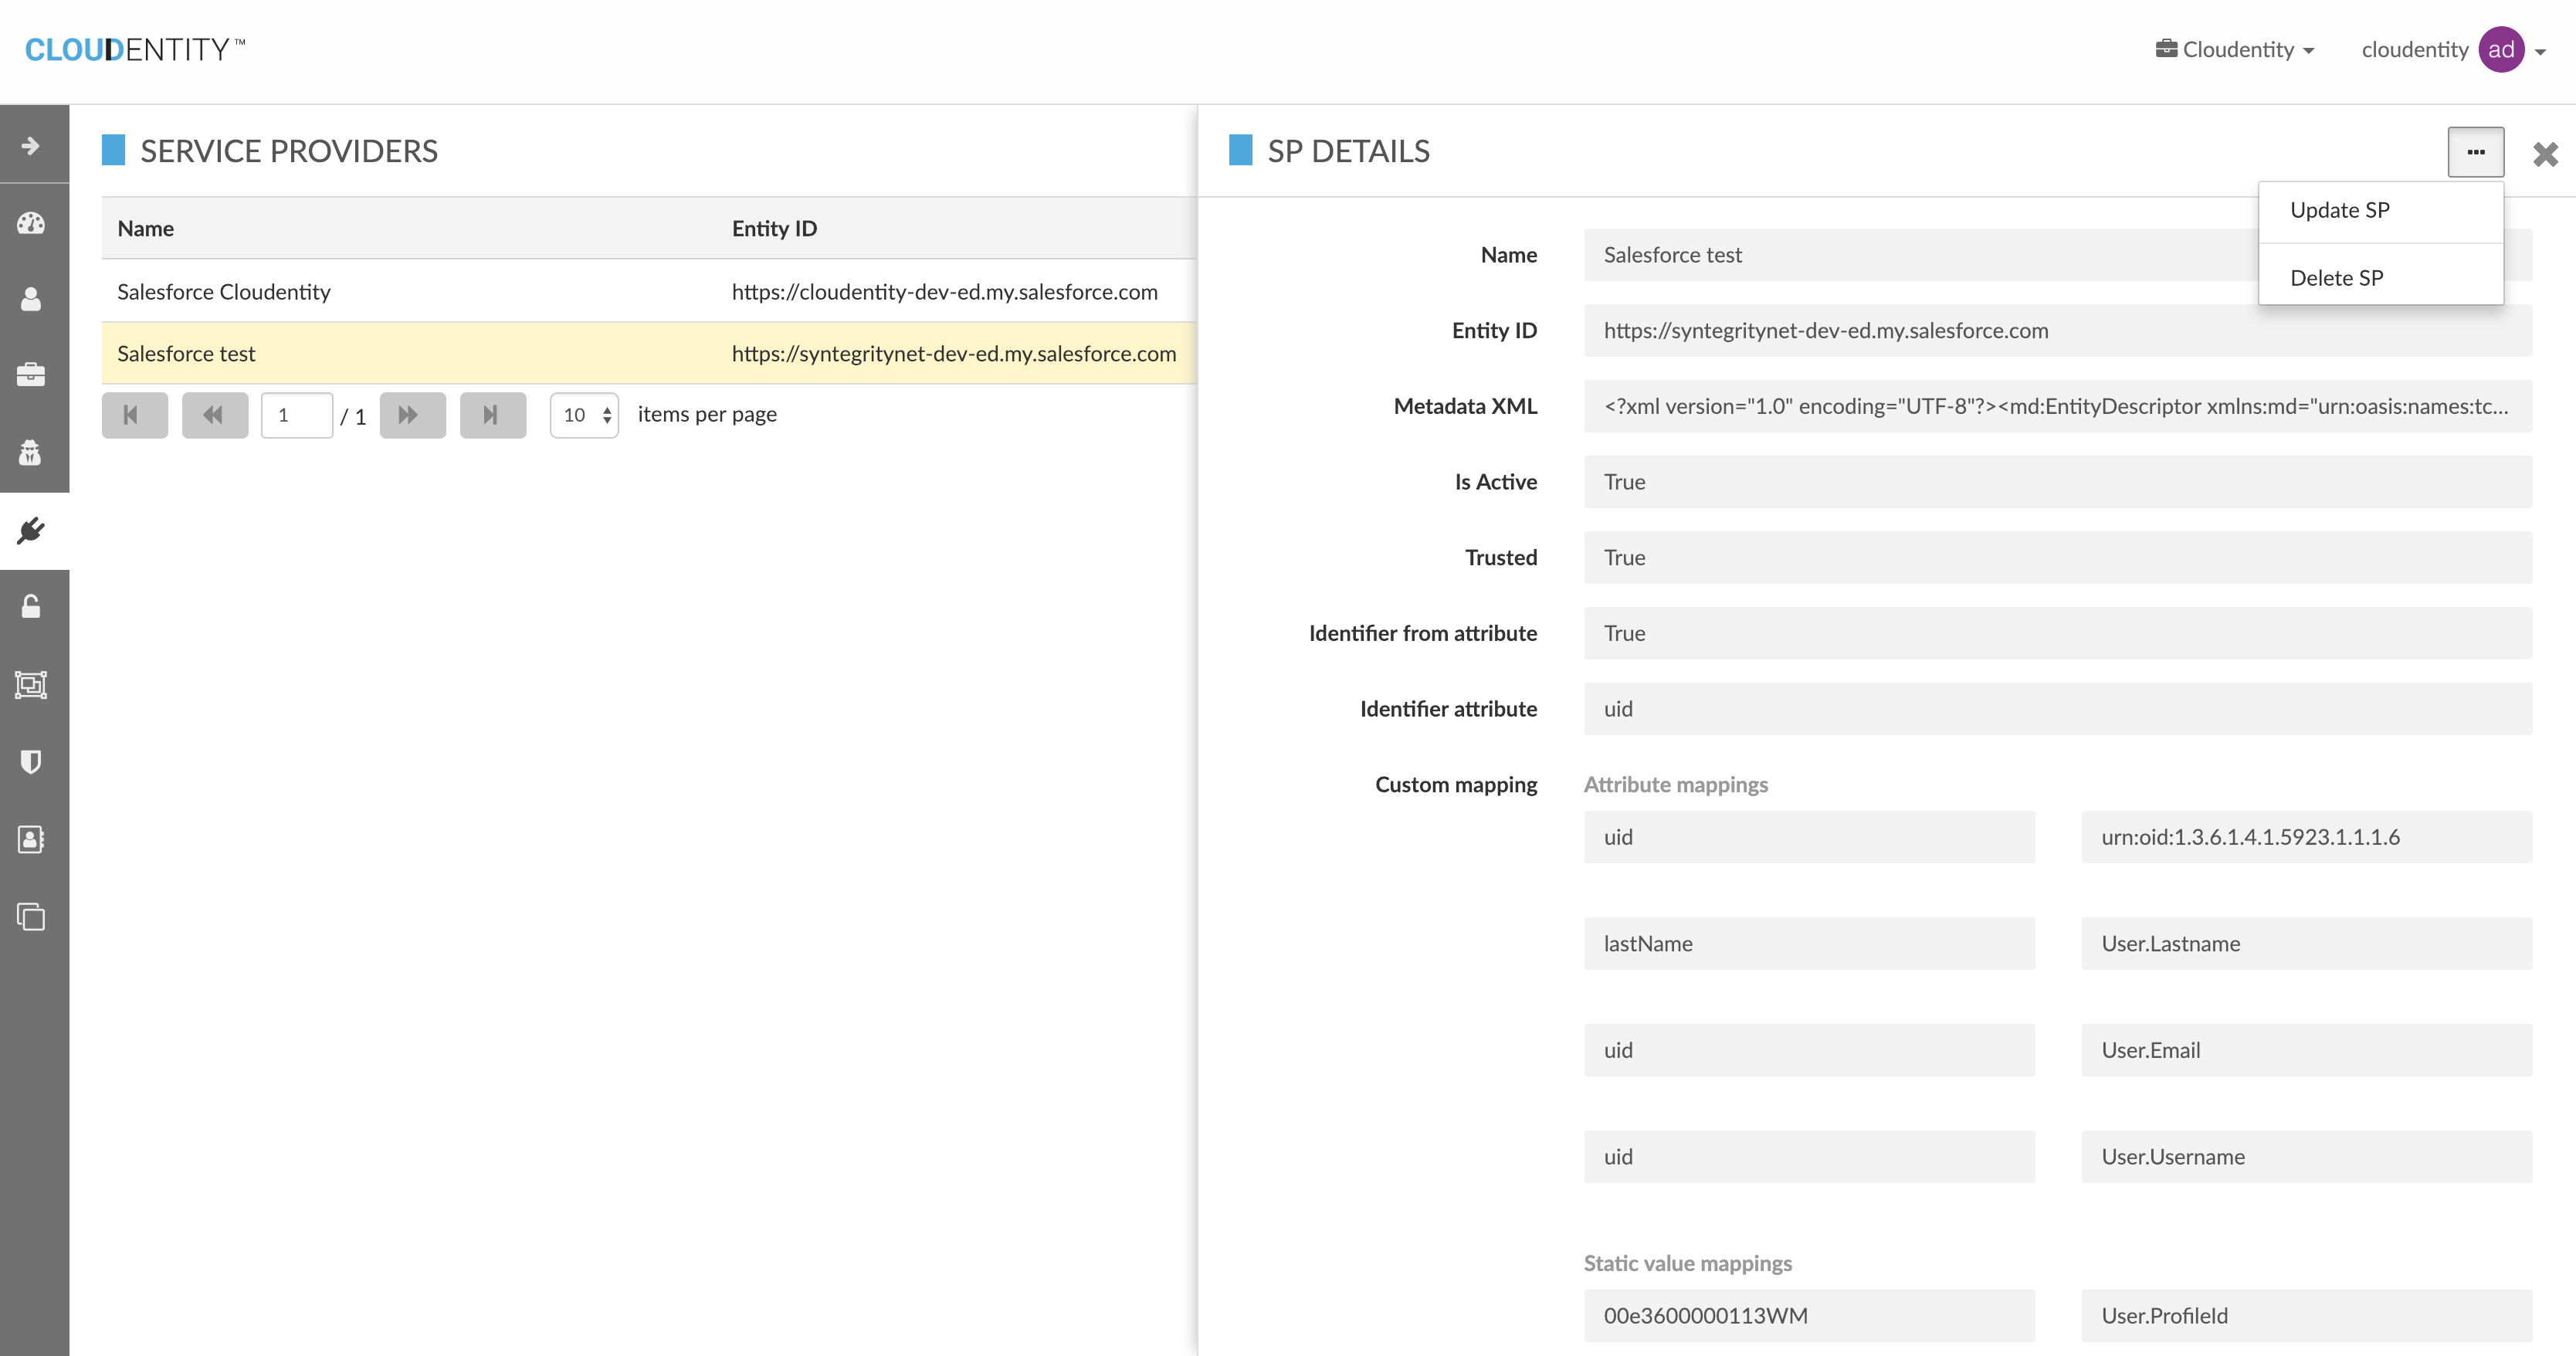Select the lock icon in sidebar

coord(34,606)
